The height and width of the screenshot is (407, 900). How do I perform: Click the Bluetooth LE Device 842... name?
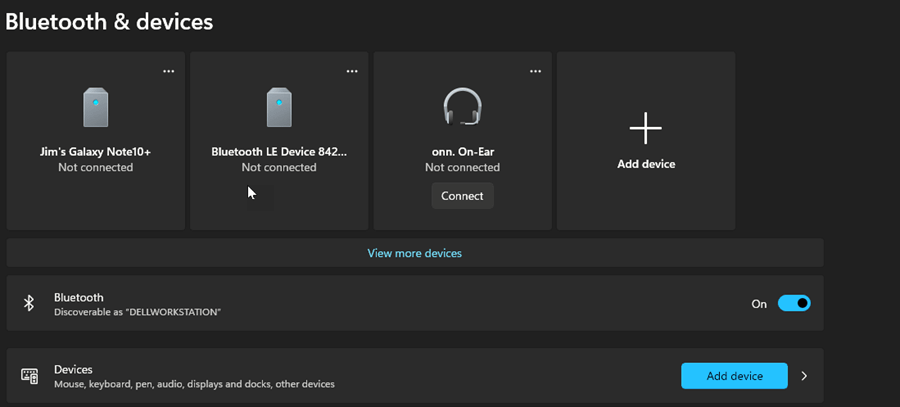279,152
